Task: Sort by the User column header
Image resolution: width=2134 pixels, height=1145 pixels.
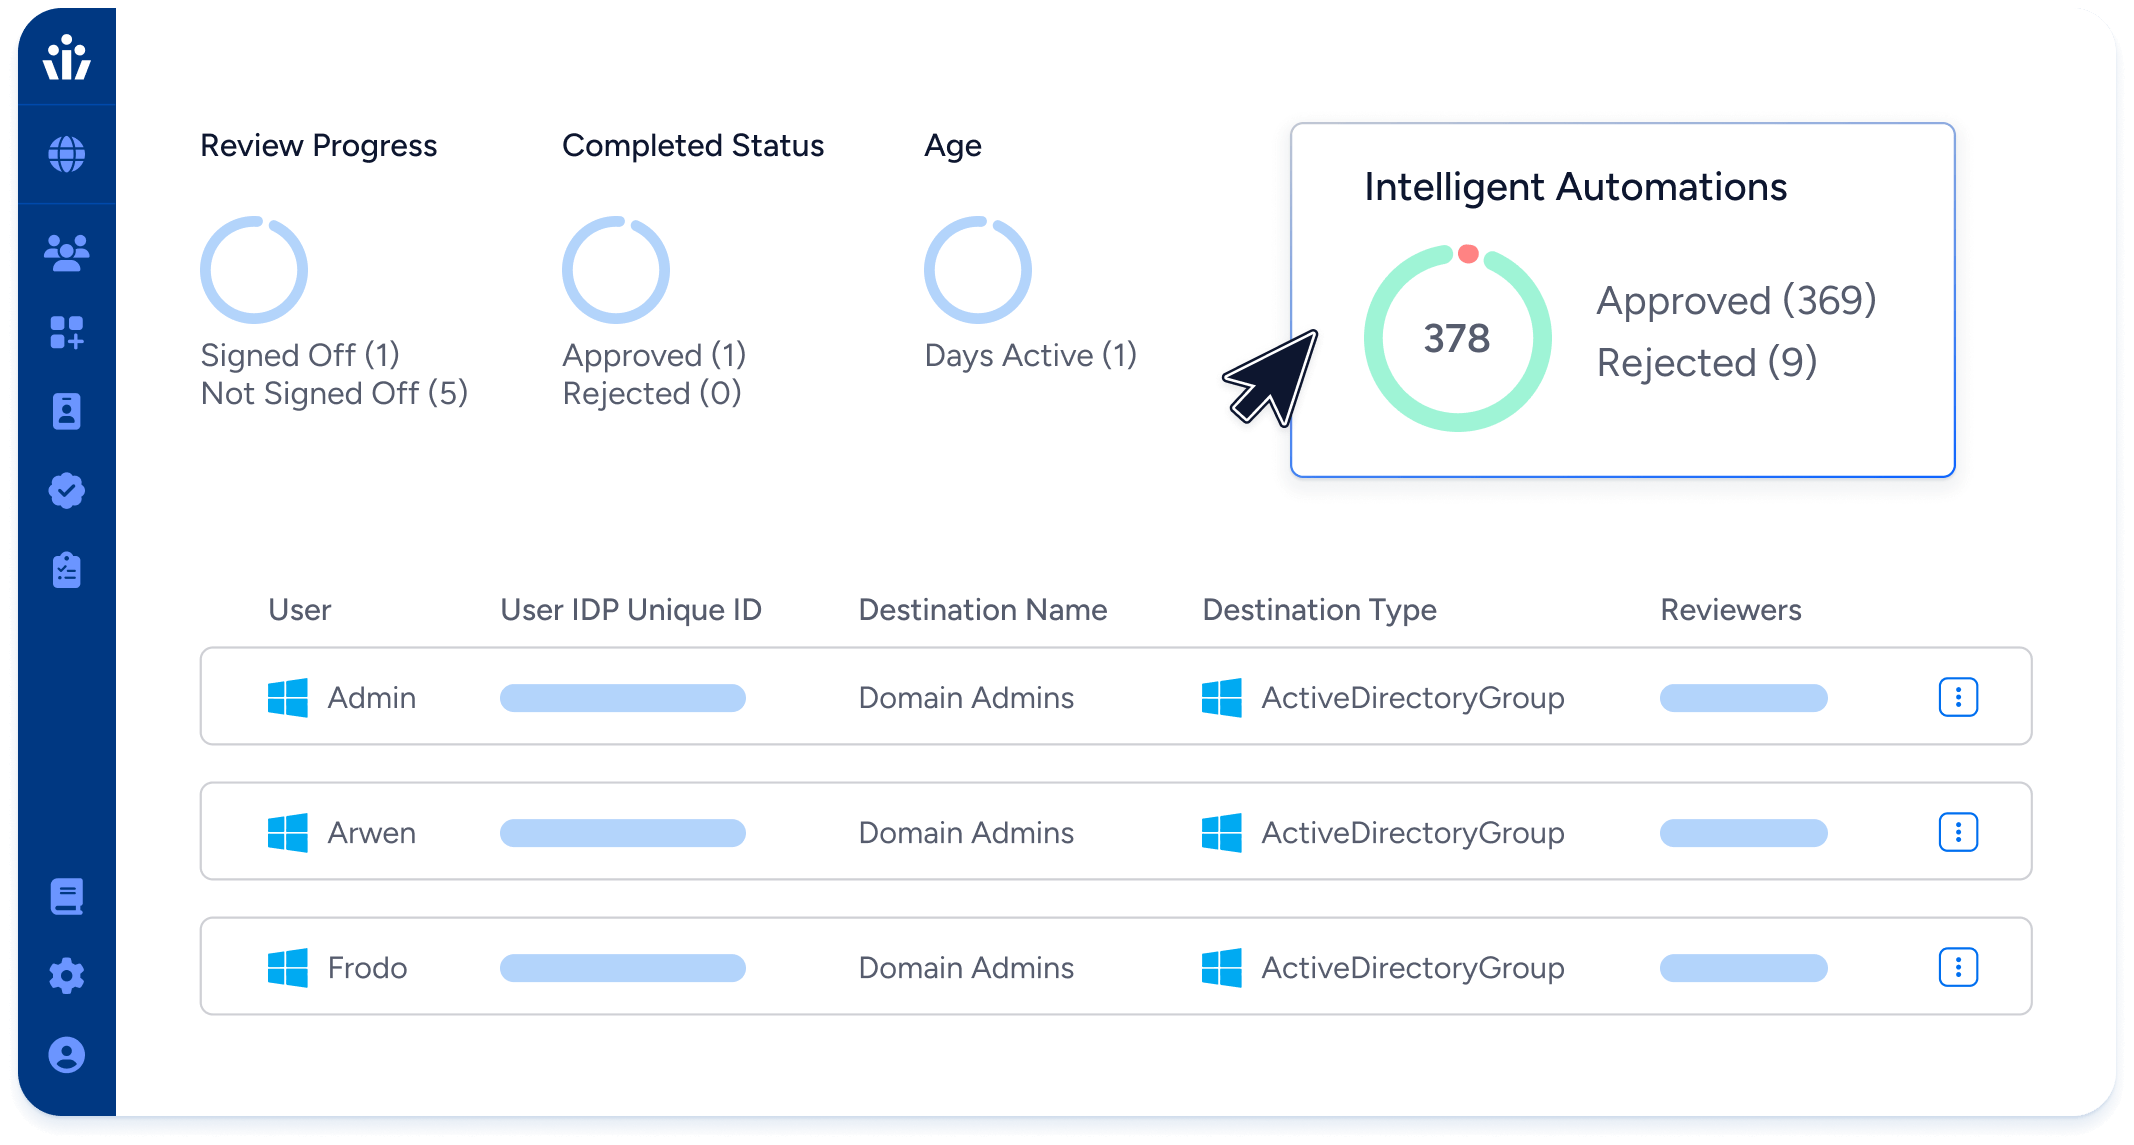Action: pos(300,610)
